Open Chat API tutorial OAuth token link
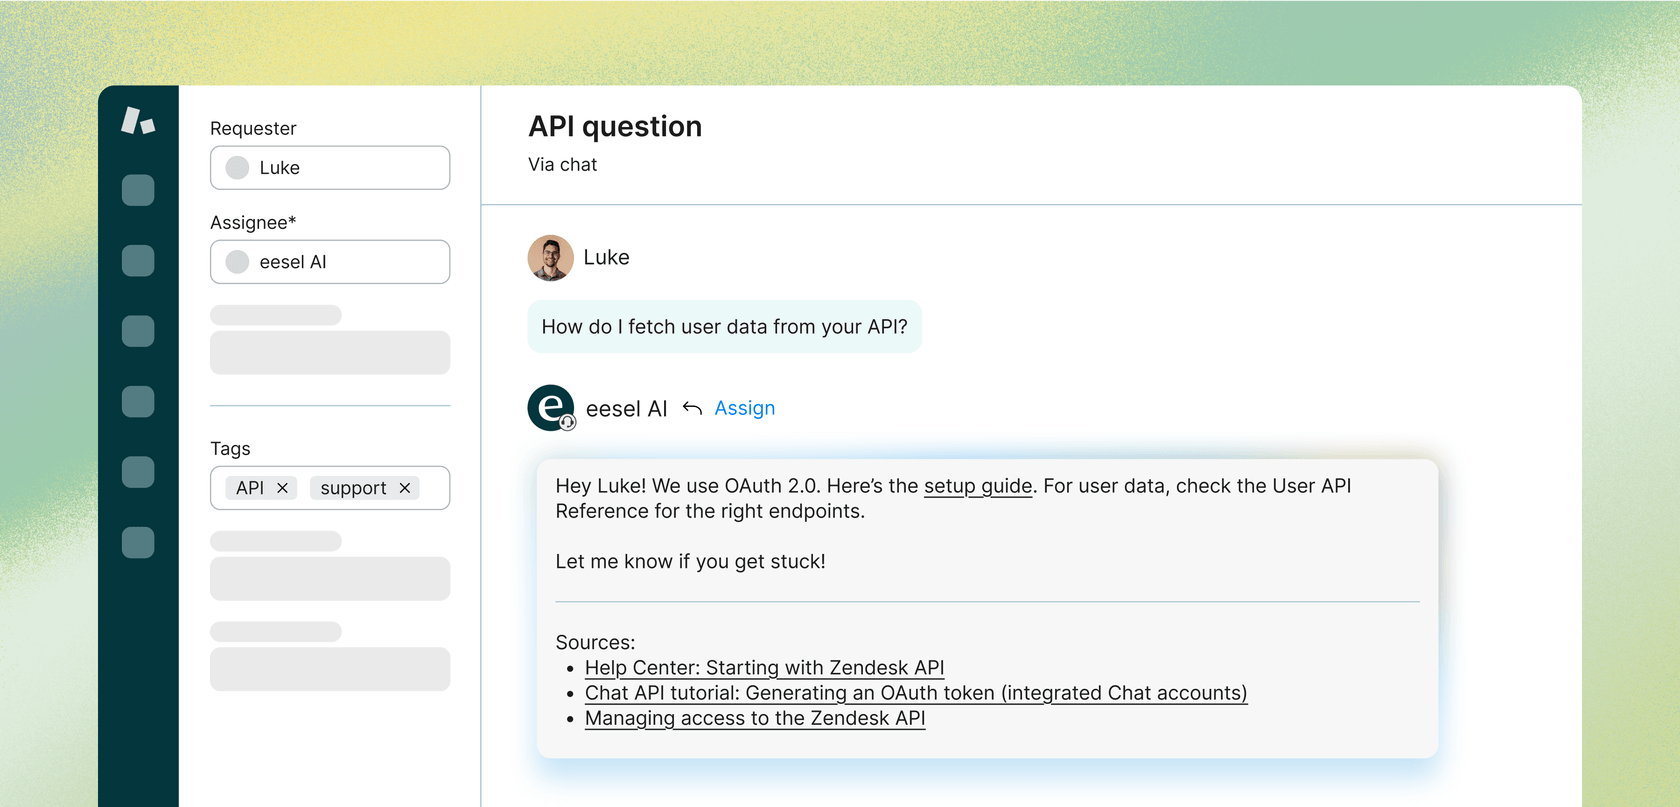 pyautogui.click(x=915, y=693)
